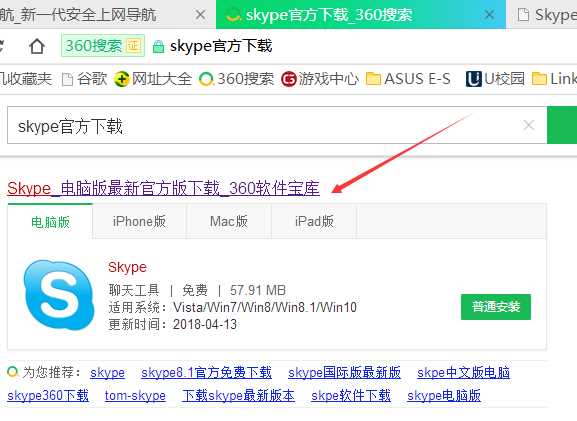Open the 游戏中心 bookmark
Screen dimensions: 577x421
pyautogui.click(x=320, y=79)
